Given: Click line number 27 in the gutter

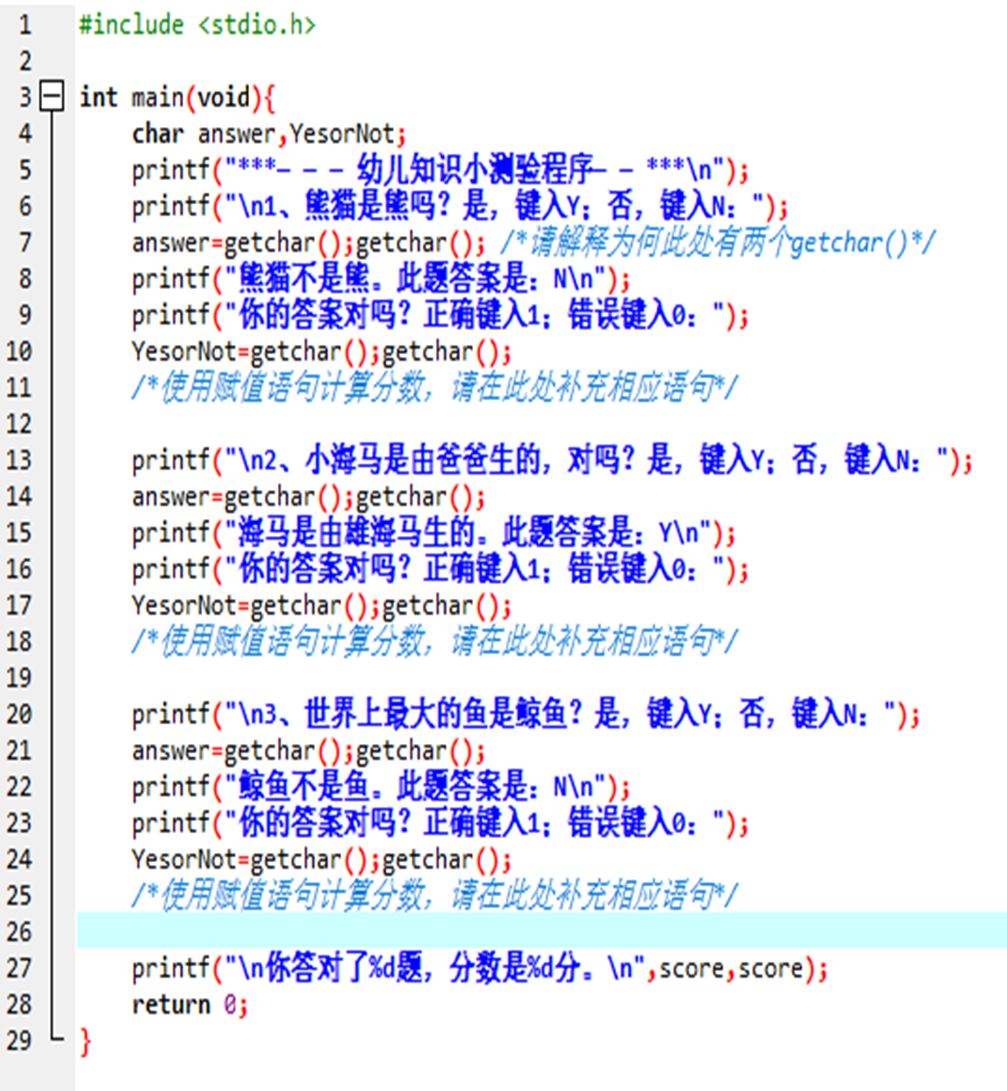Looking at the screenshot, I should pyautogui.click(x=20, y=968).
